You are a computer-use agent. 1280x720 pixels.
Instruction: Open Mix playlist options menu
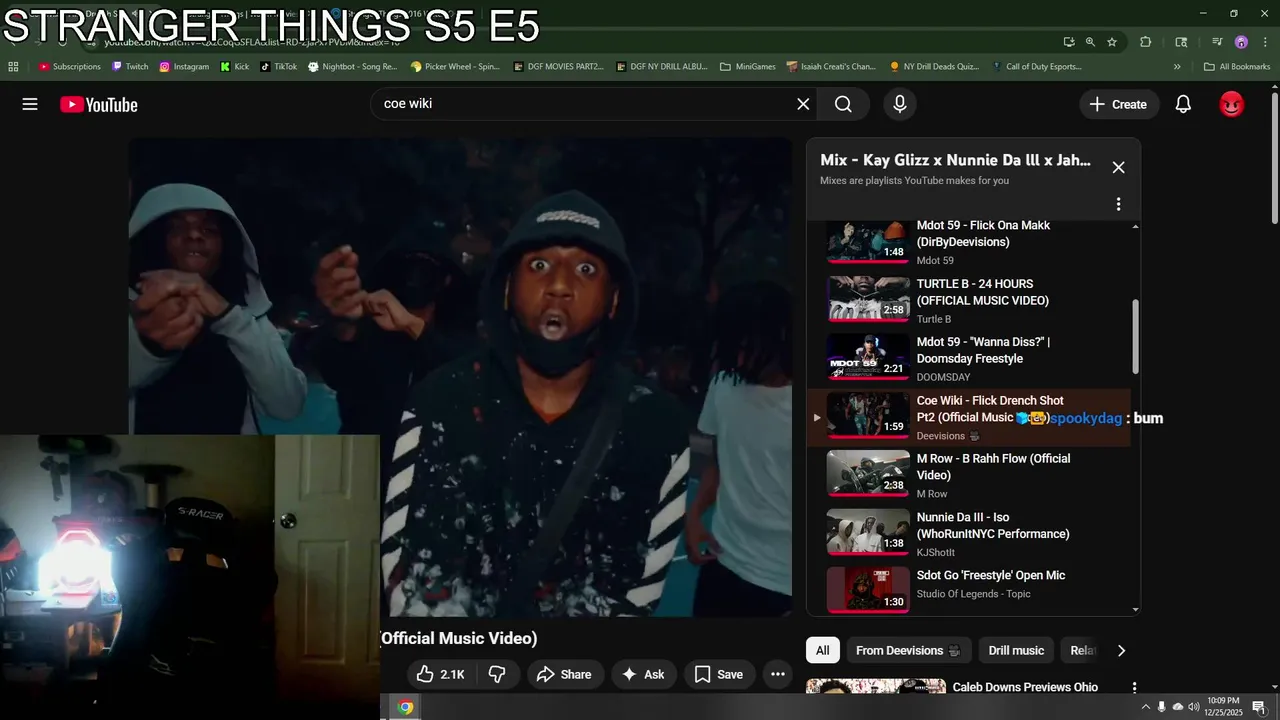pyautogui.click(x=1118, y=204)
